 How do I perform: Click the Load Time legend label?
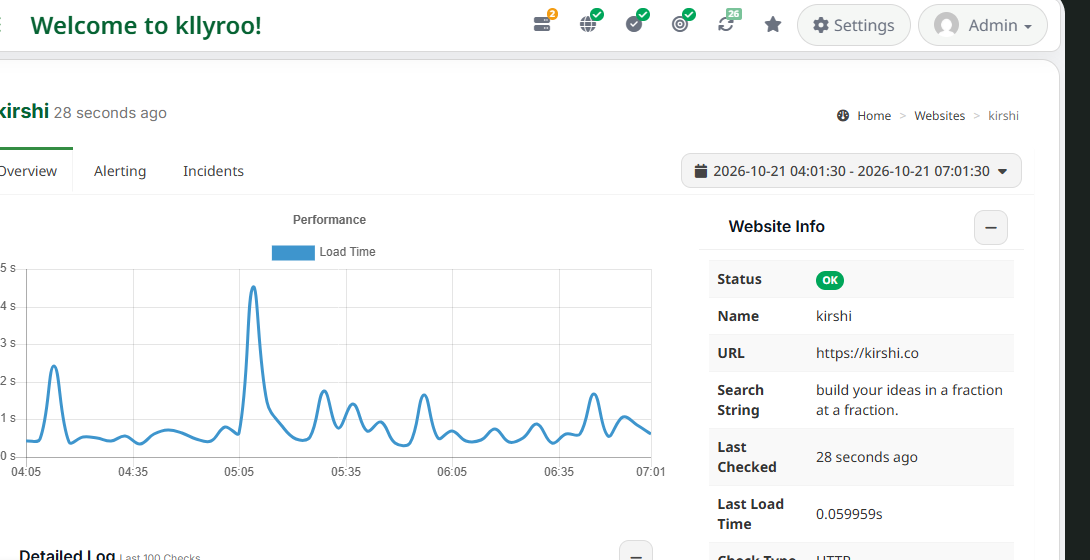click(348, 252)
